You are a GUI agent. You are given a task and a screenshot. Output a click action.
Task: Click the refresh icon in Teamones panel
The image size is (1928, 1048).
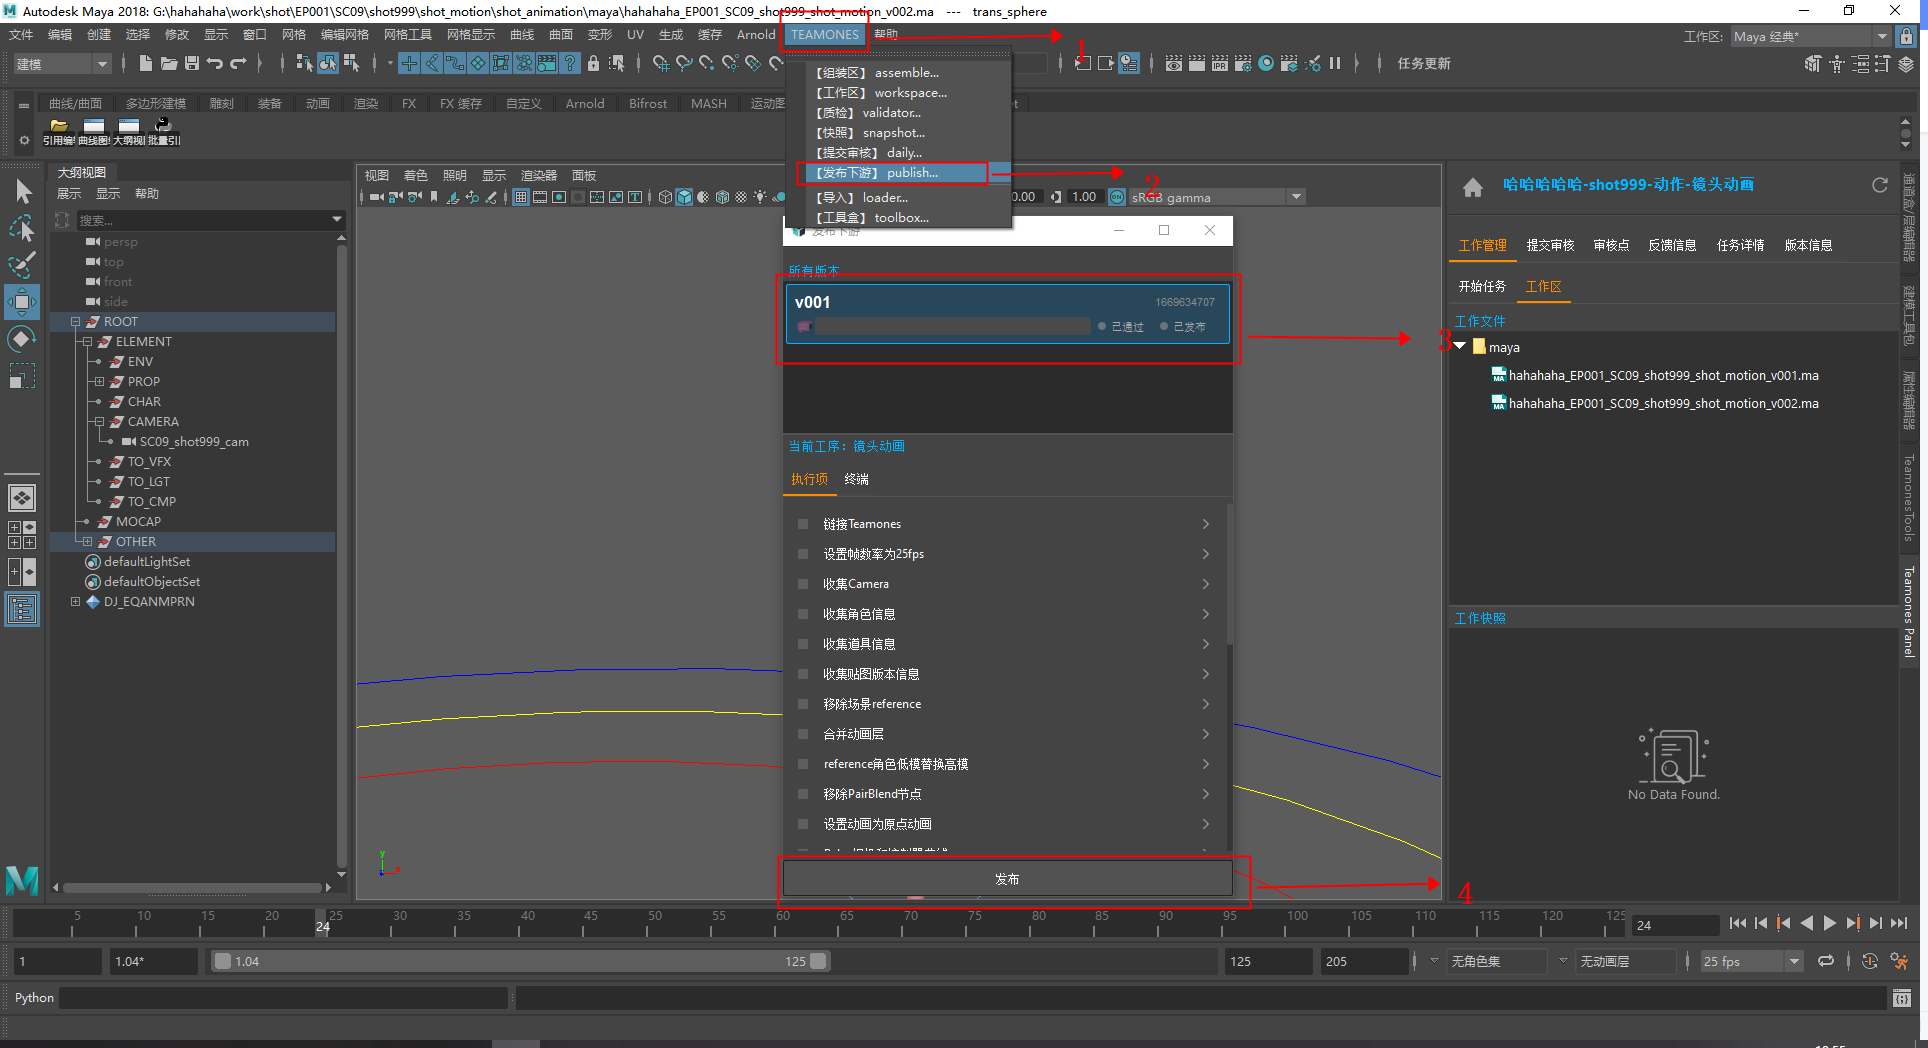tap(1879, 185)
